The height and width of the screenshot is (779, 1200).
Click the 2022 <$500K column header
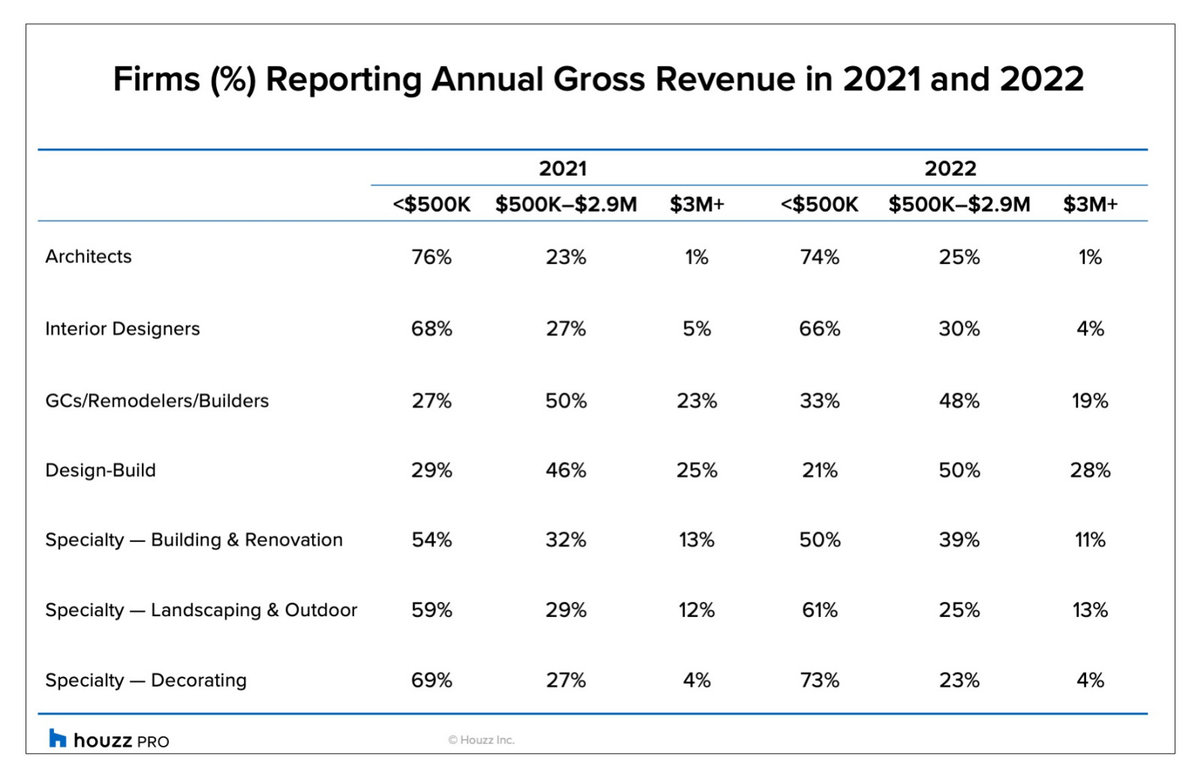coord(819,204)
